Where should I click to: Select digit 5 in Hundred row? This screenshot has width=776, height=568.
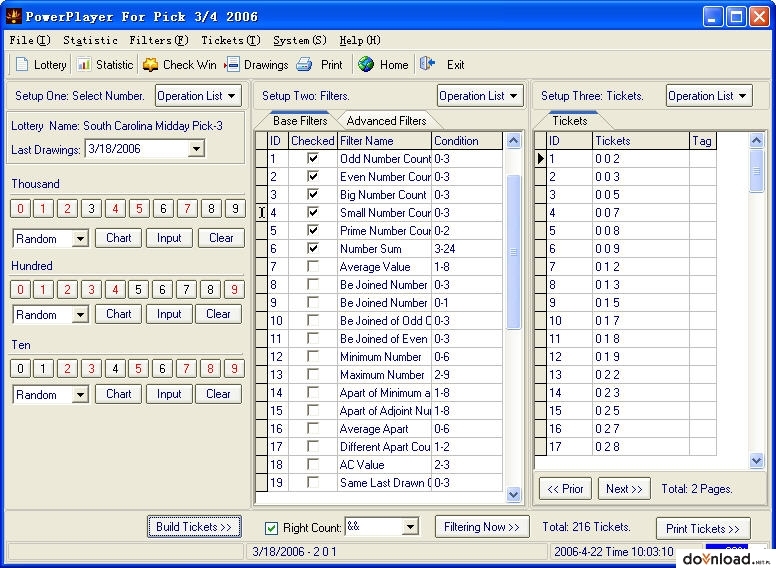click(x=139, y=289)
